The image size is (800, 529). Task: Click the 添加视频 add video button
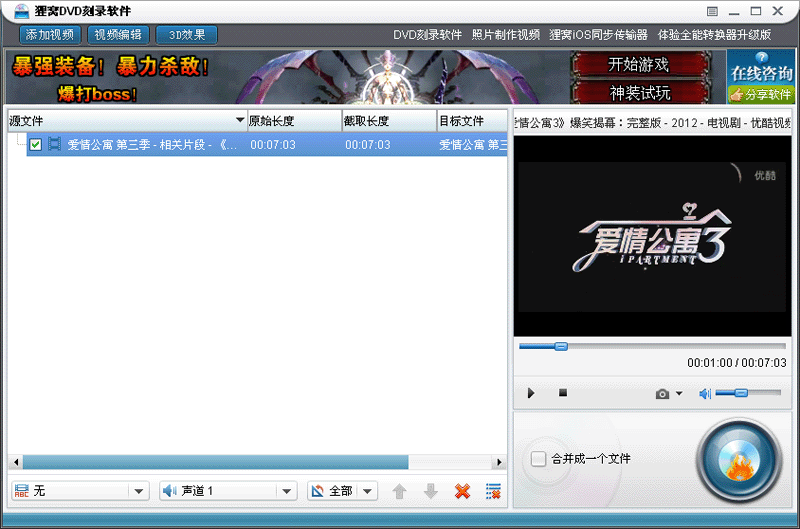pos(50,35)
